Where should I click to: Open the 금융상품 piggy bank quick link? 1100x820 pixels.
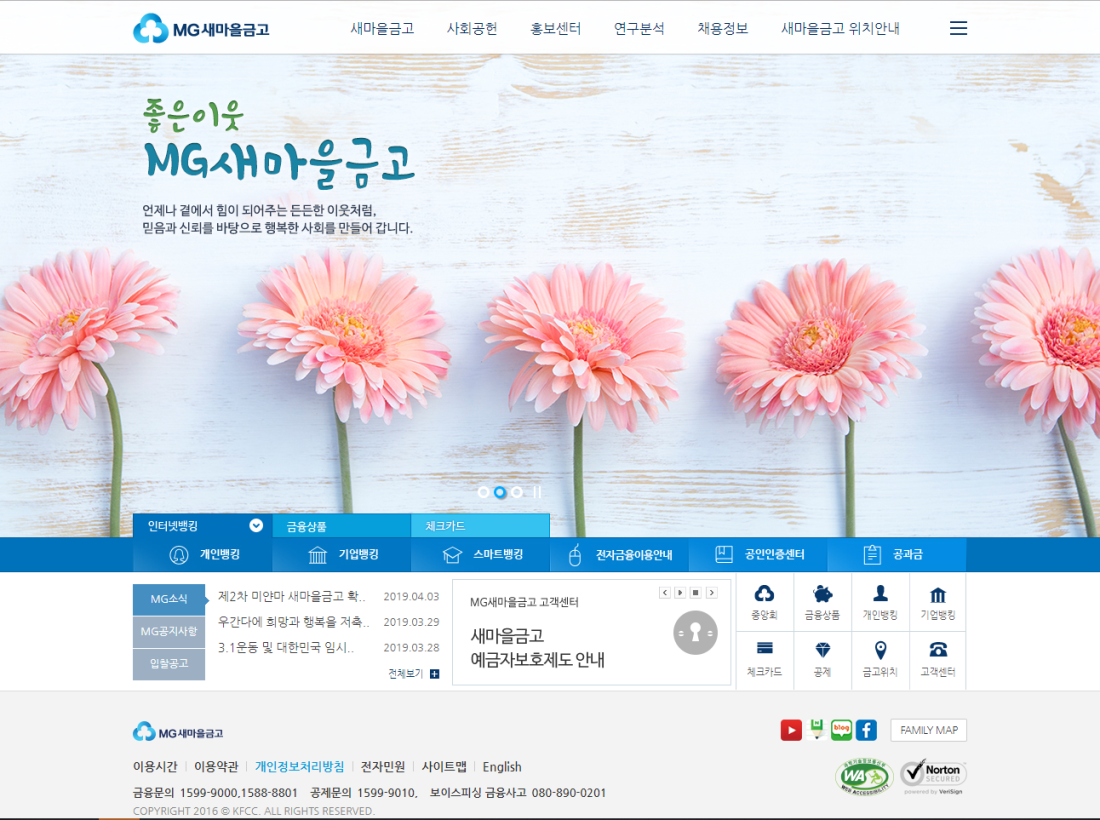(822, 602)
